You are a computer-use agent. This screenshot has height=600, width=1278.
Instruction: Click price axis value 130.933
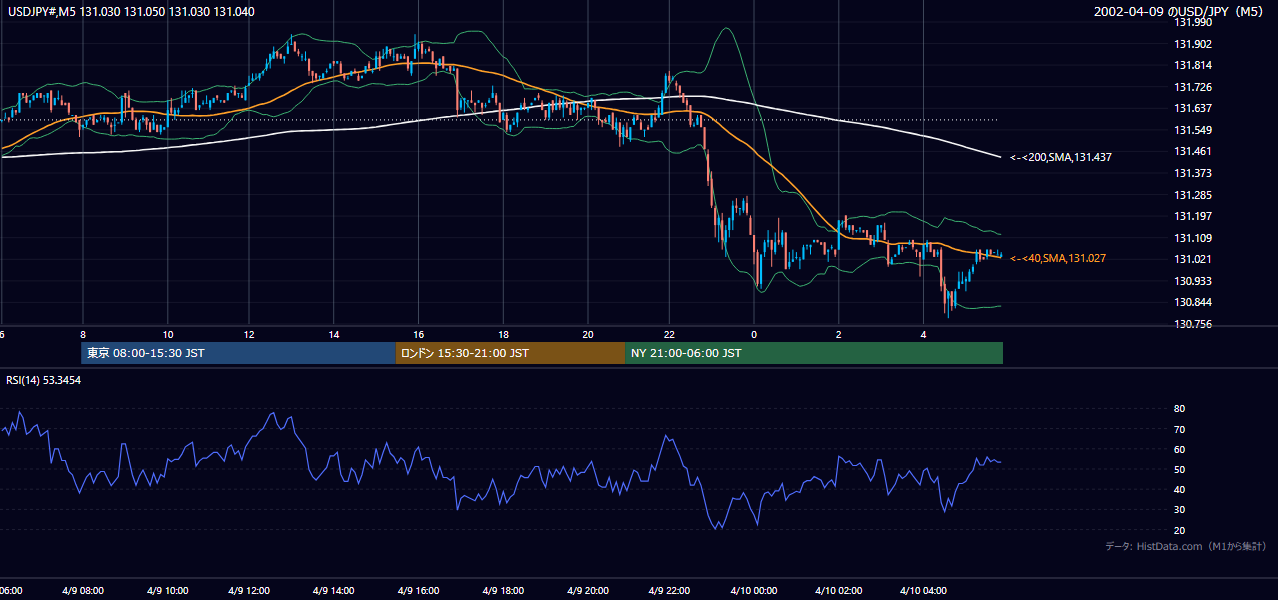point(1194,282)
